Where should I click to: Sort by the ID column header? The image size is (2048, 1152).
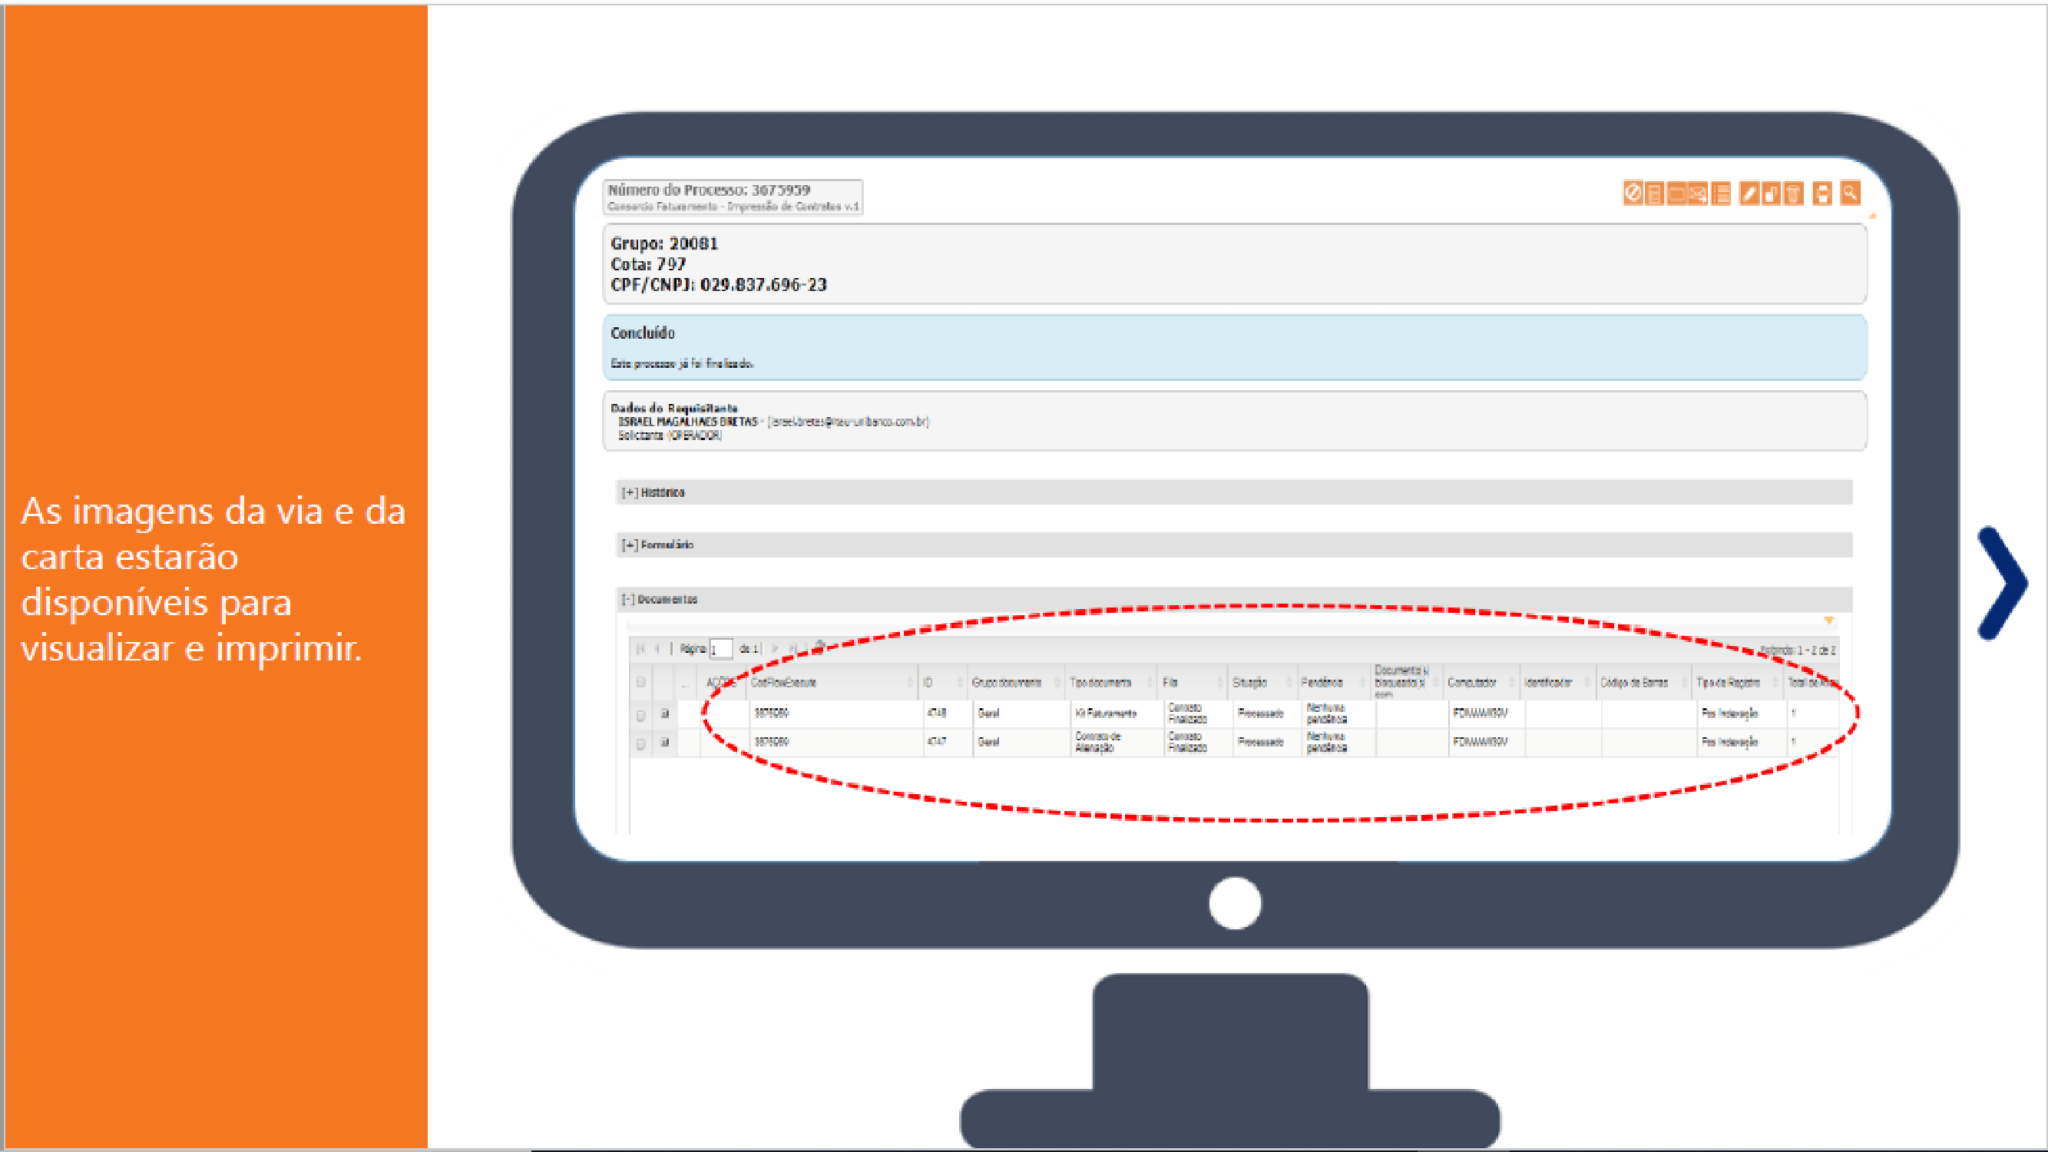[942, 683]
